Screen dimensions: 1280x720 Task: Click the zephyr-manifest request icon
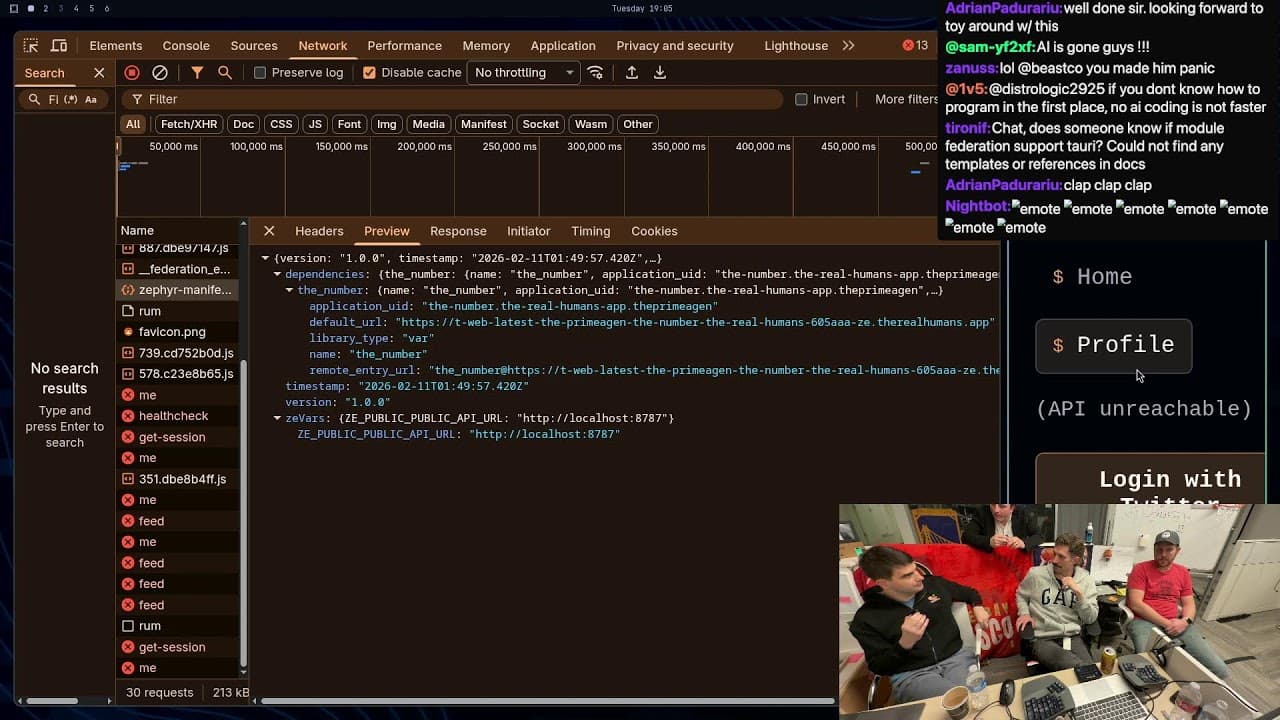coord(128,290)
